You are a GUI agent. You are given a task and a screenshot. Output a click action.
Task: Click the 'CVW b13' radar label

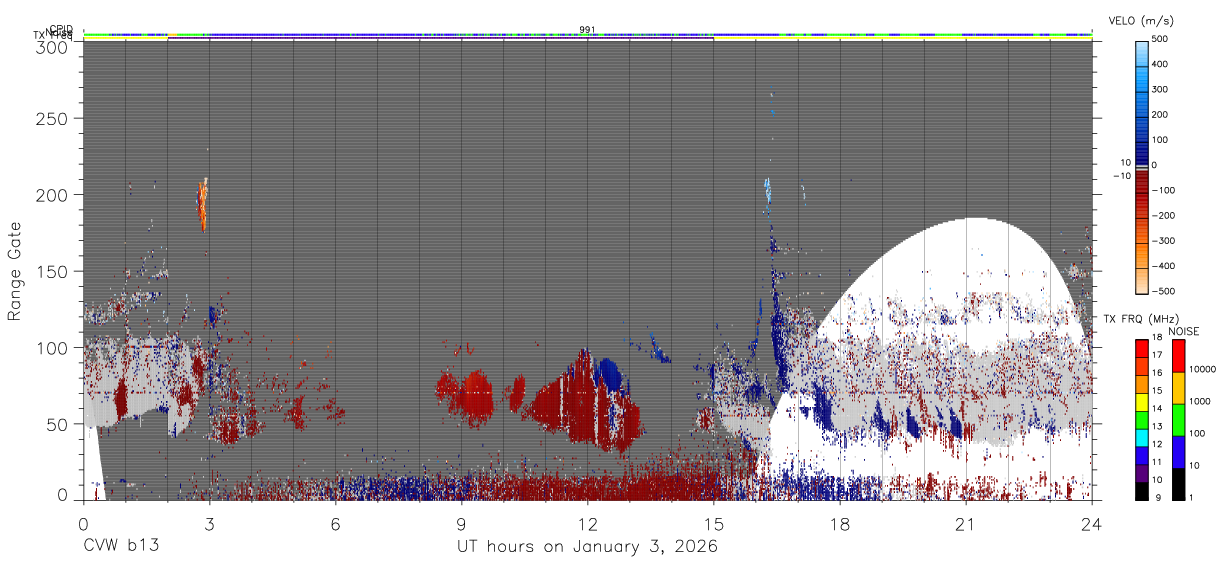point(120,547)
